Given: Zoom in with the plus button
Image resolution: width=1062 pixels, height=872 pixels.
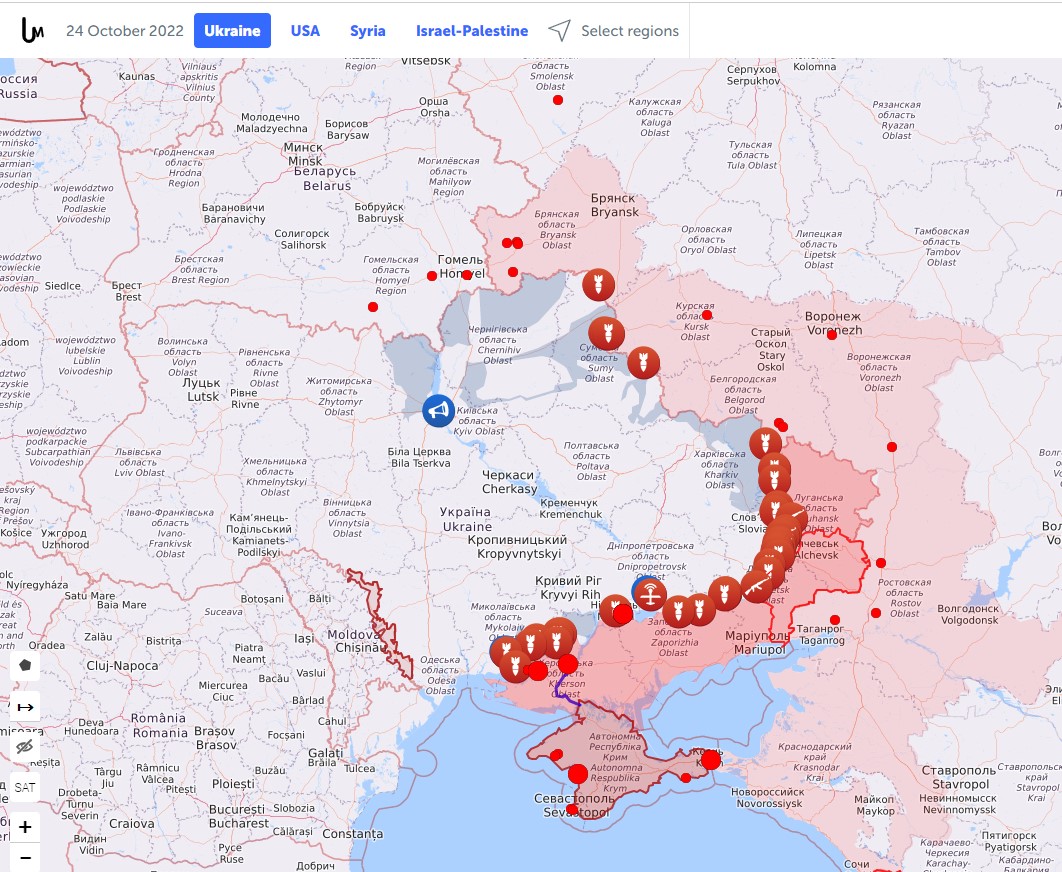Looking at the screenshot, I should point(25,827).
